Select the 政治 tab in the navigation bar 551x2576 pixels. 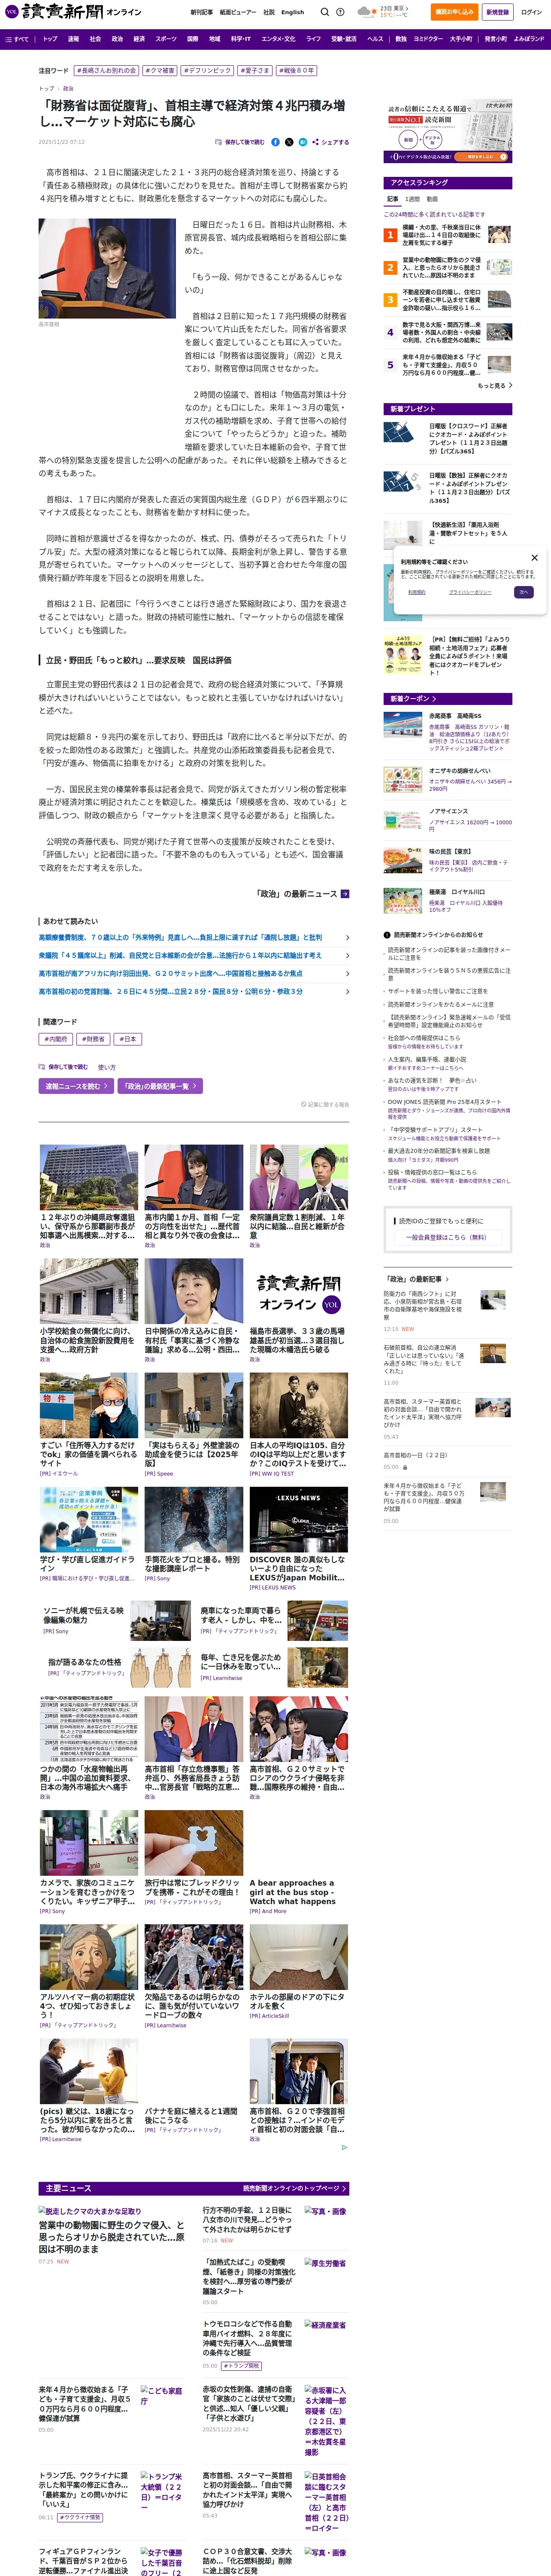click(117, 39)
